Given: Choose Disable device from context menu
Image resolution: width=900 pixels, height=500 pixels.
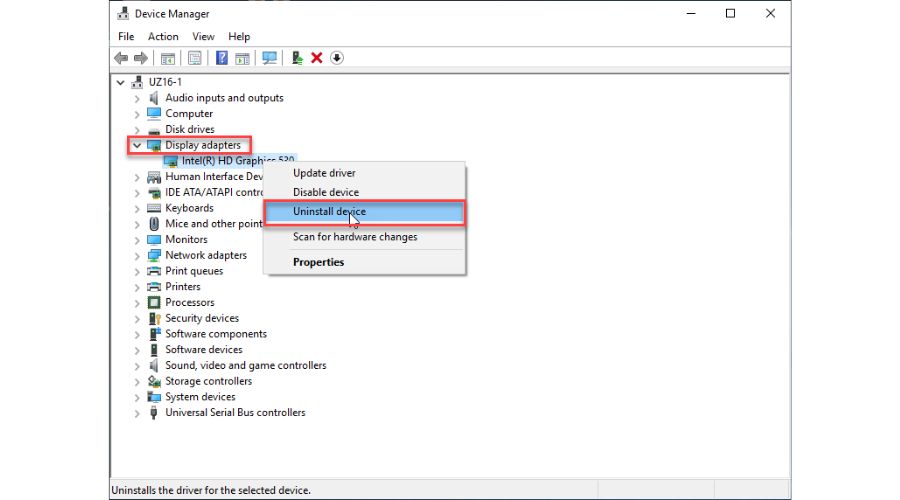Looking at the screenshot, I should click(x=364, y=192).
